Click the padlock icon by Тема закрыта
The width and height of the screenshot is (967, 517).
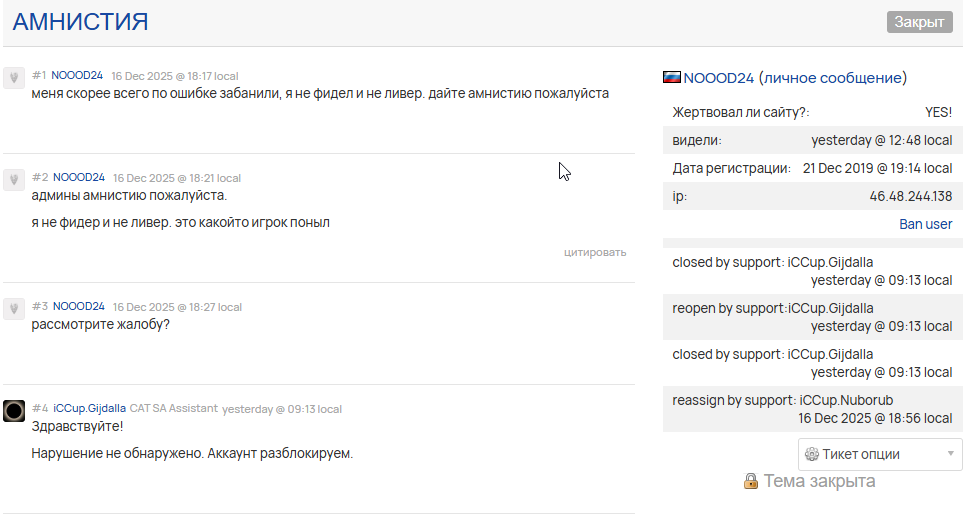tap(751, 482)
